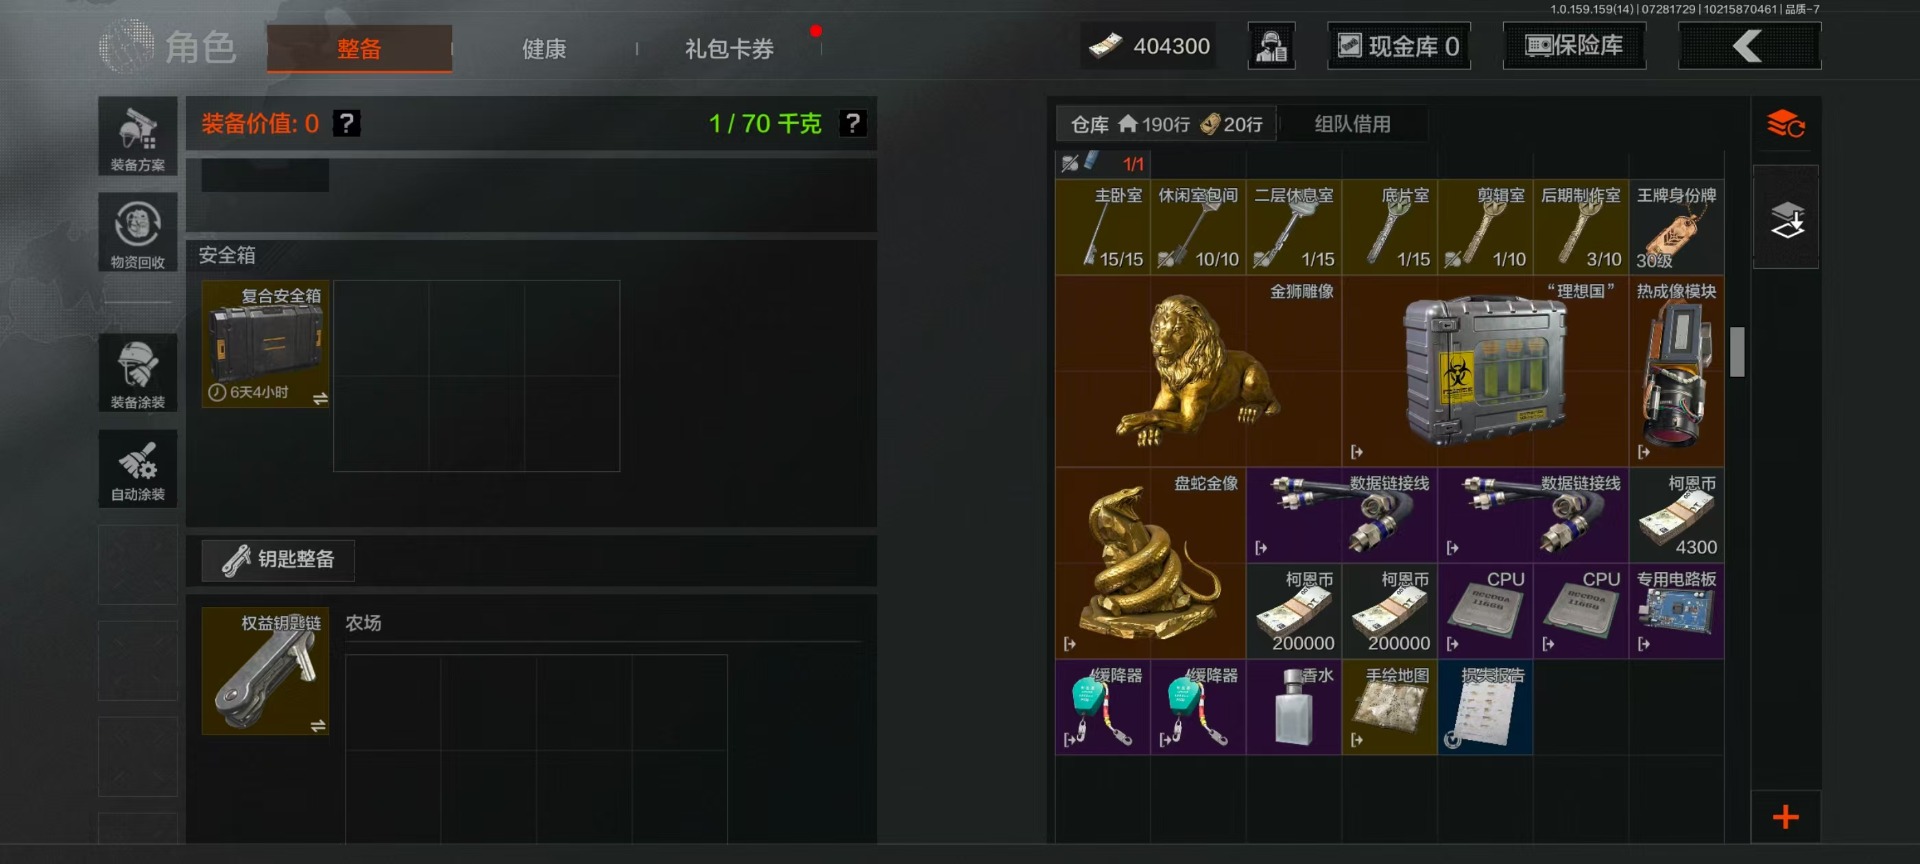Image resolution: width=1920 pixels, height=864 pixels.
Task: Open the 保险库 vault button
Action: tap(1574, 46)
